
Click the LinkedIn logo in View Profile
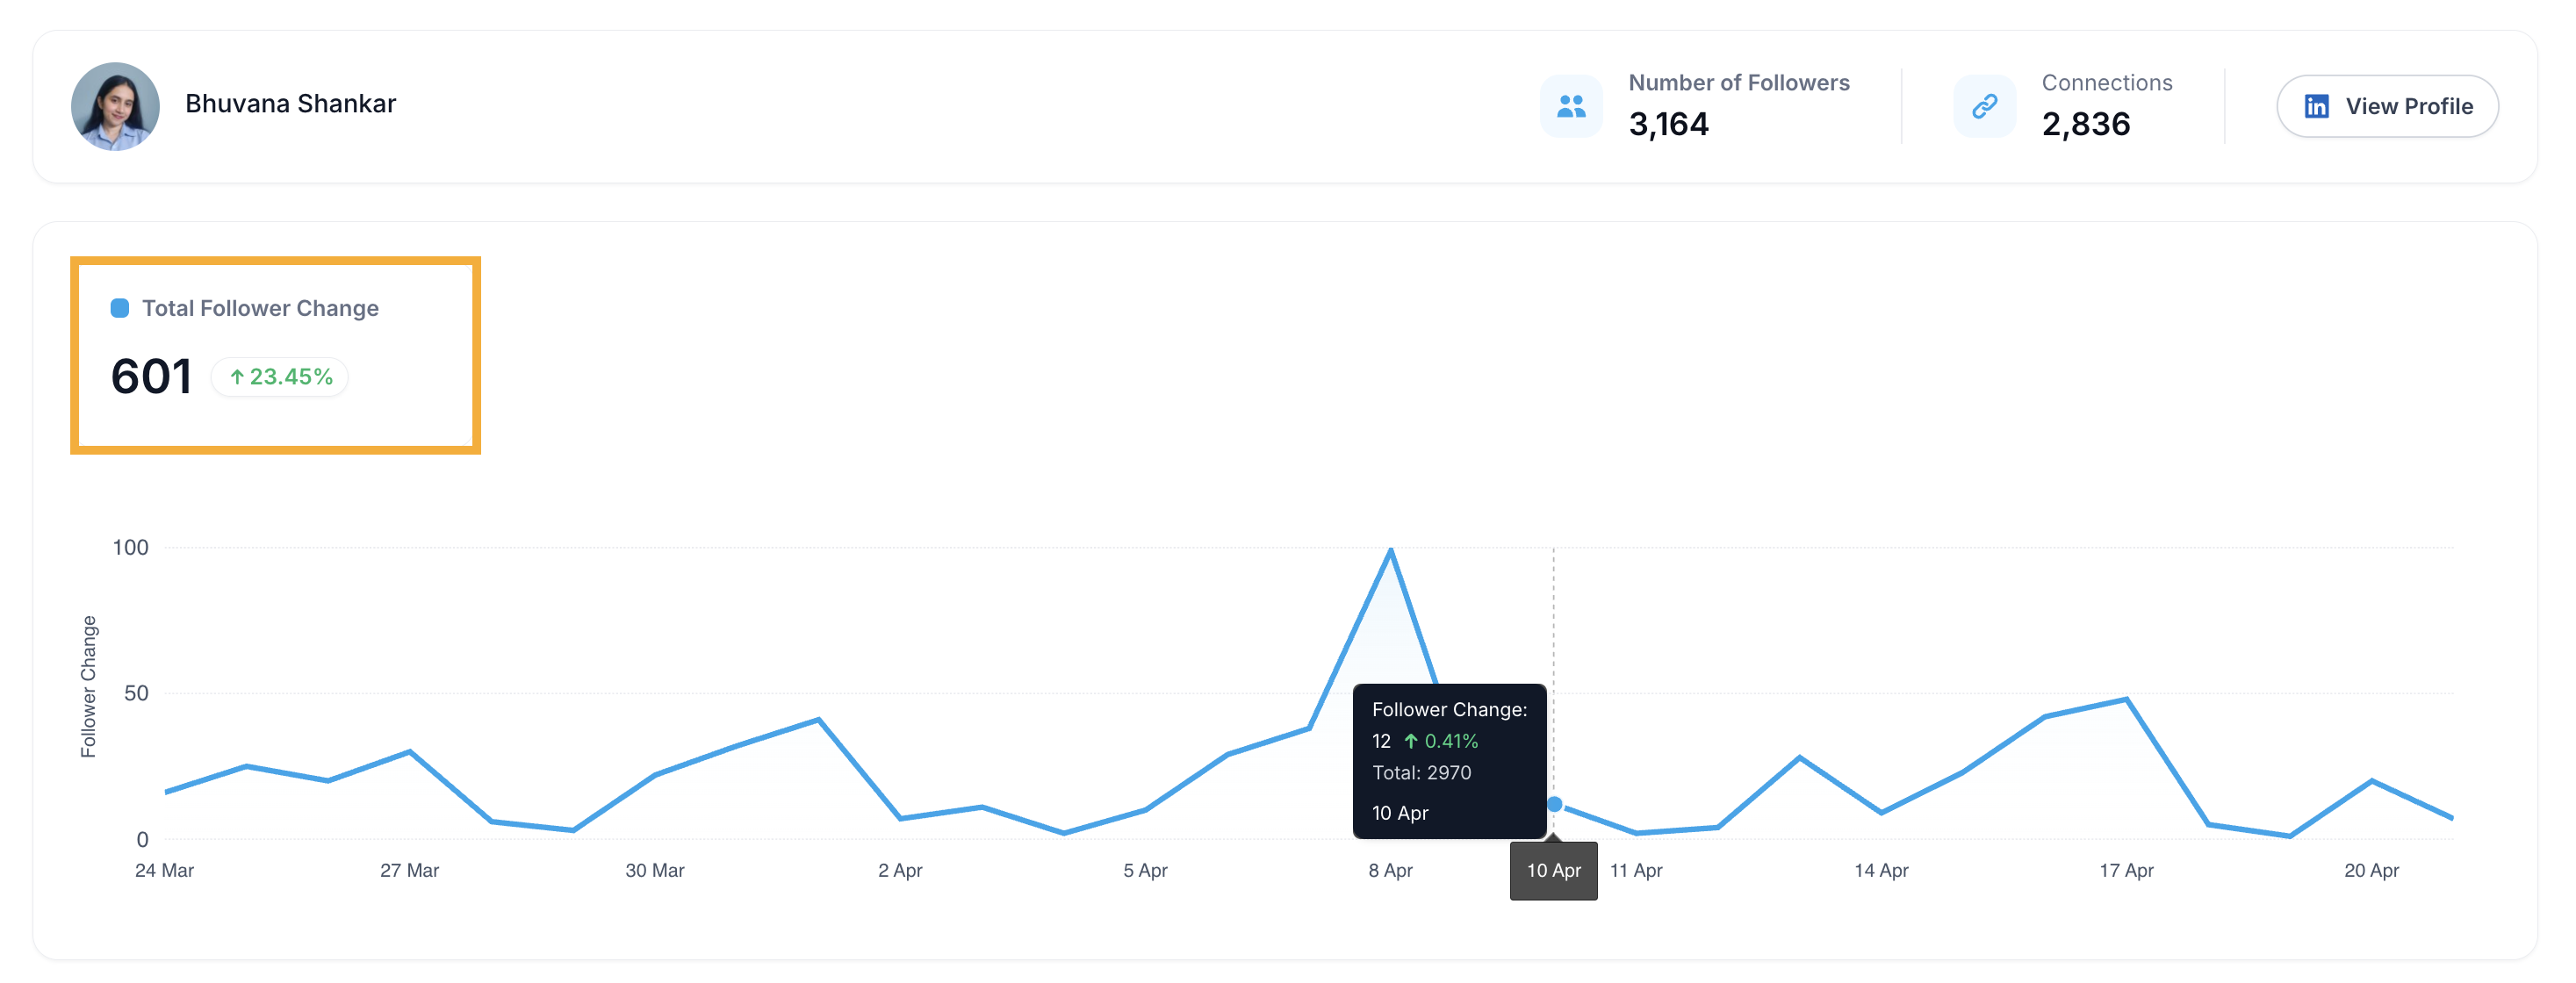pyautogui.click(x=2316, y=106)
